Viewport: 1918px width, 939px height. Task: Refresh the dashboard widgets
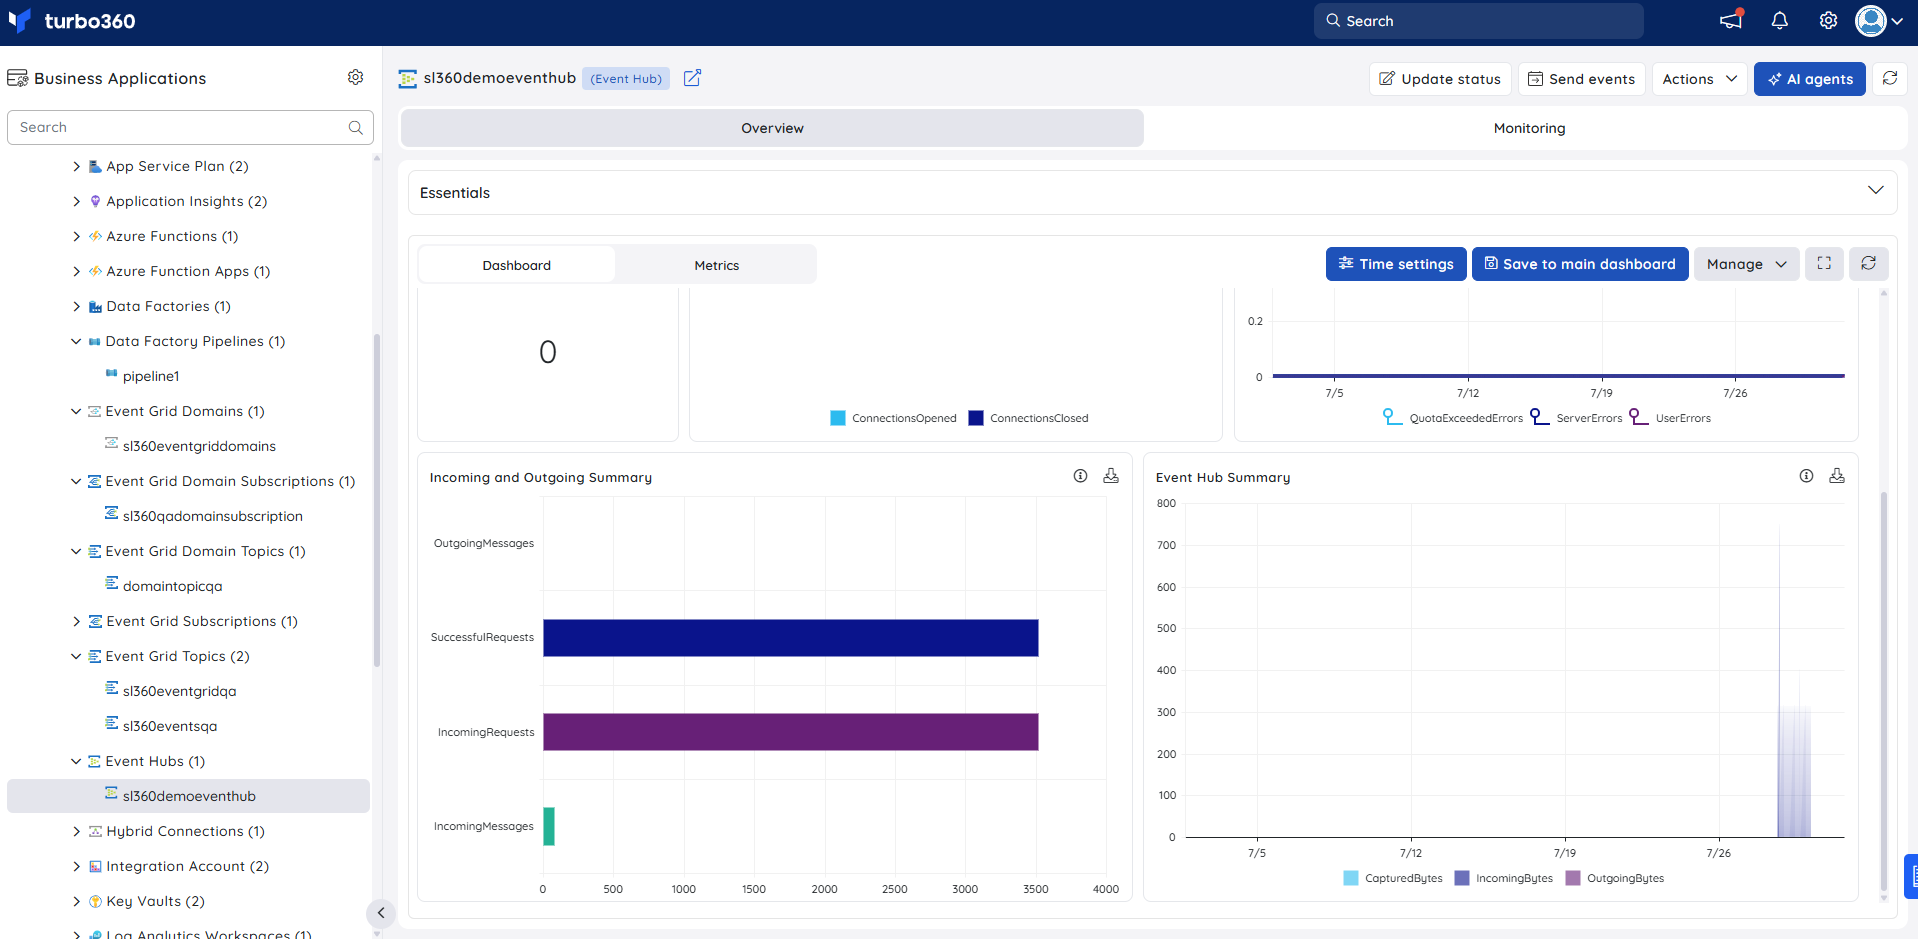pyautogui.click(x=1868, y=264)
